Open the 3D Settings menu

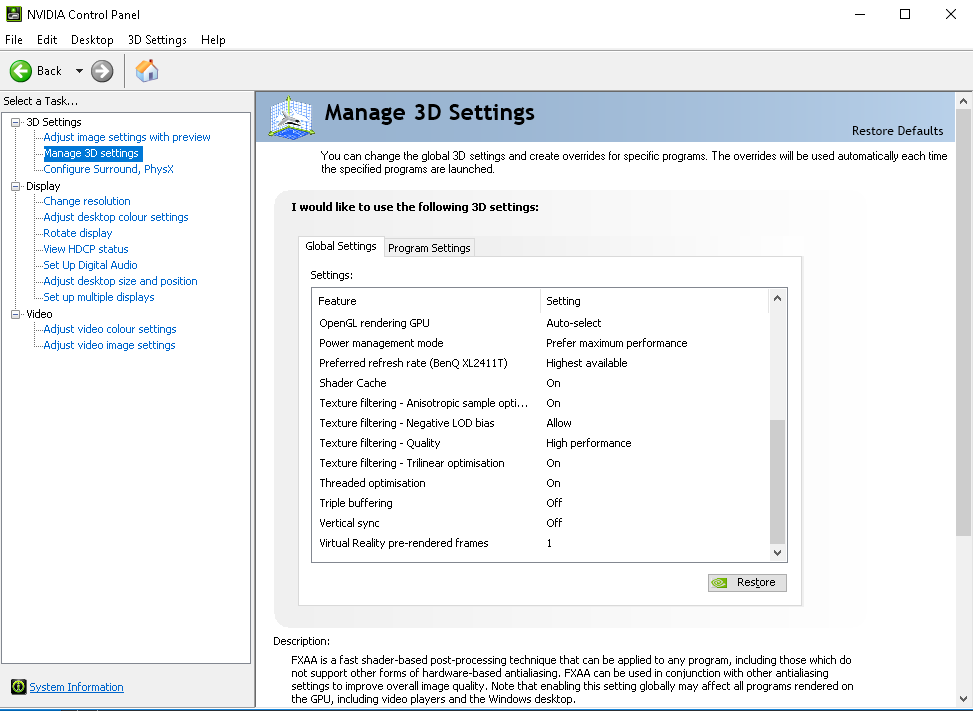pos(157,40)
